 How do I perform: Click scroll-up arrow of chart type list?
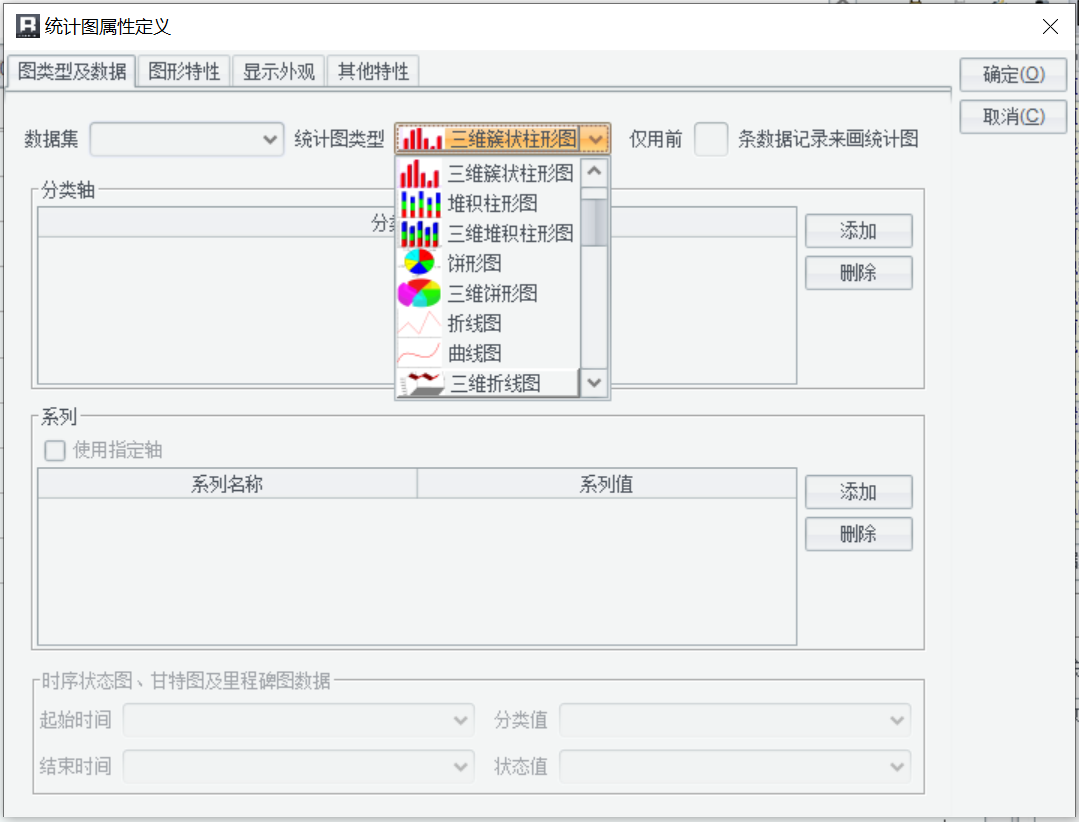pyautogui.click(x=595, y=173)
